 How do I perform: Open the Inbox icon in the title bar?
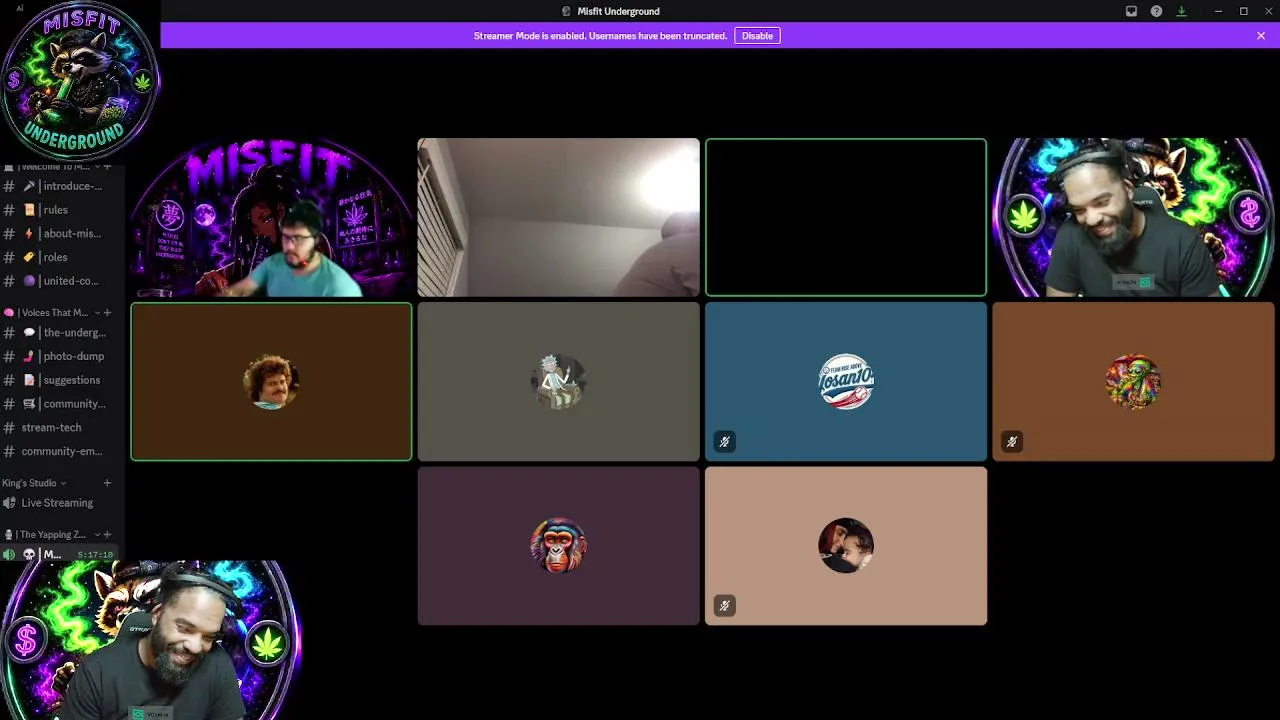point(1131,11)
